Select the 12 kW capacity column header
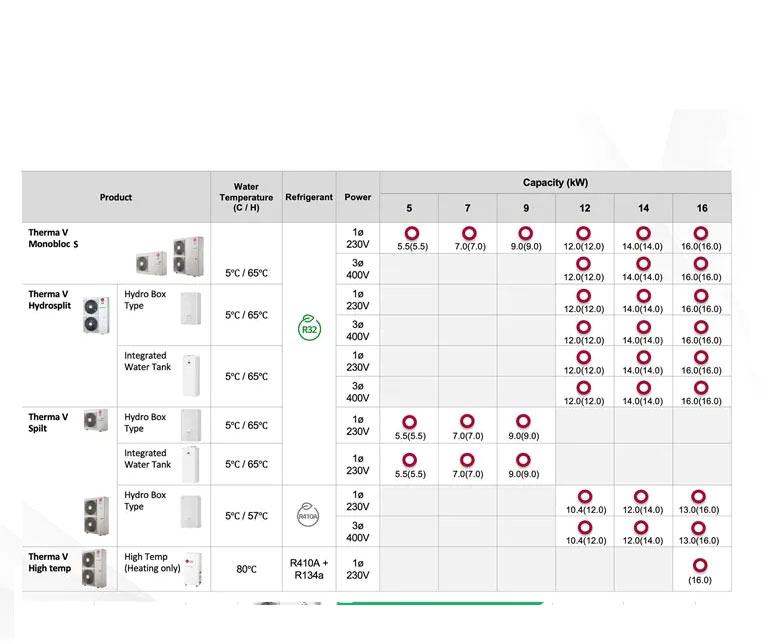Screen dimensions: 768x644 click(584, 208)
